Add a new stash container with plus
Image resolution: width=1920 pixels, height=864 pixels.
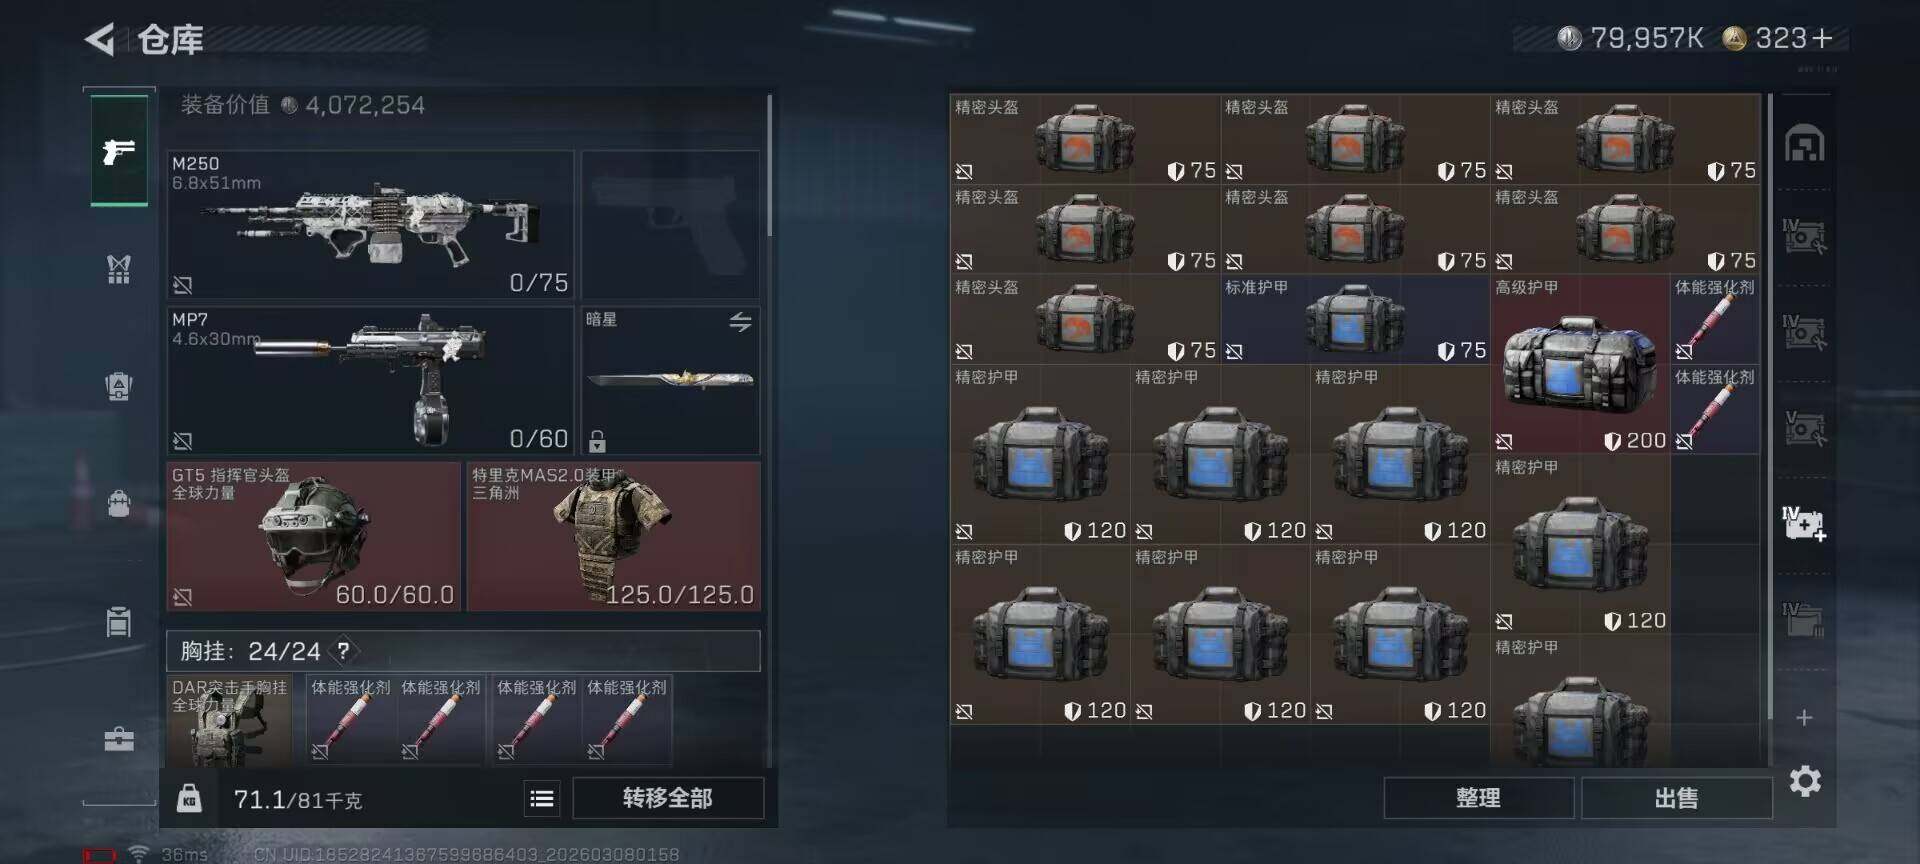pos(1805,718)
